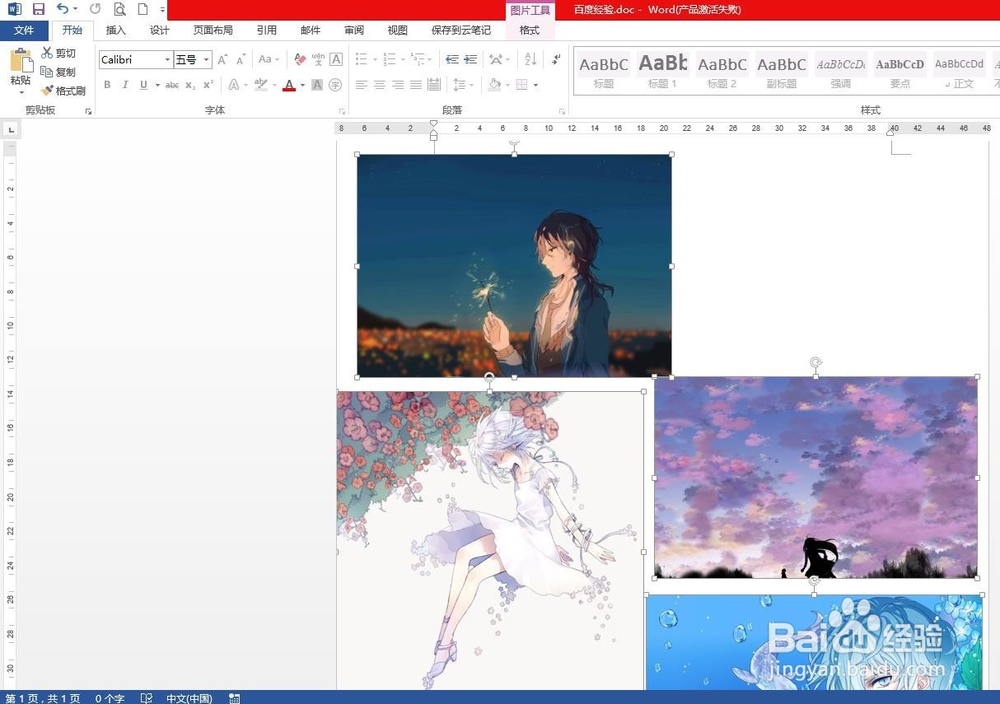
Task: Apply character border icon
Action: click(x=336, y=59)
